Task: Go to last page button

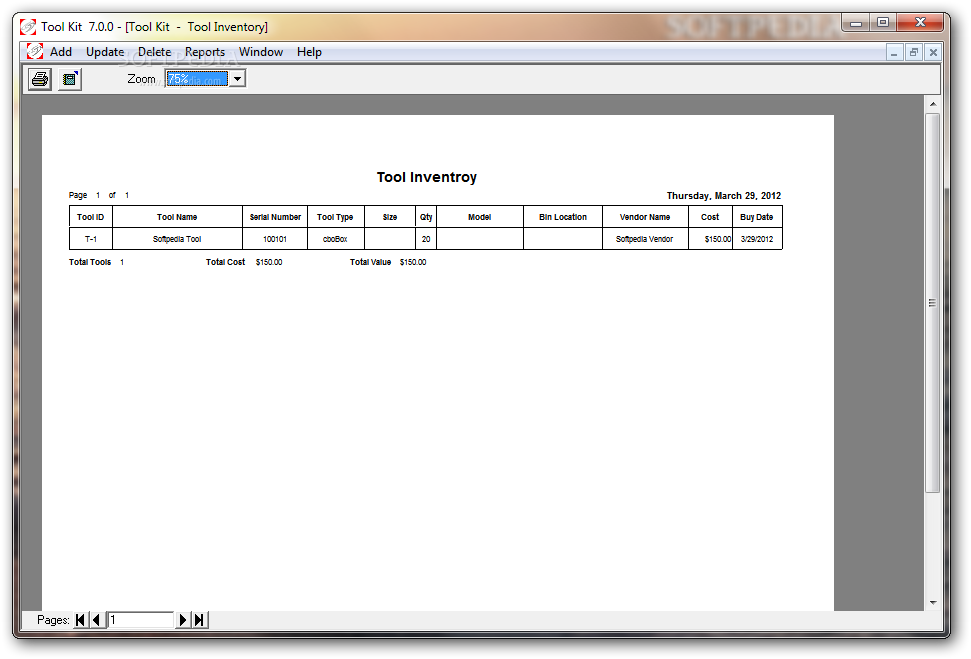Action: tap(199, 620)
